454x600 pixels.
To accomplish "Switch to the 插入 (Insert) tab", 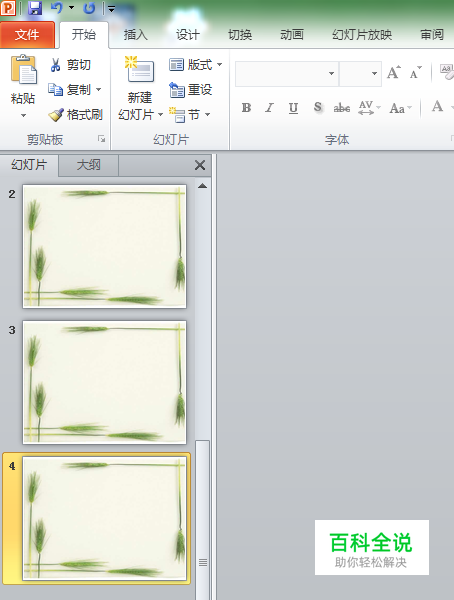I will (136, 35).
